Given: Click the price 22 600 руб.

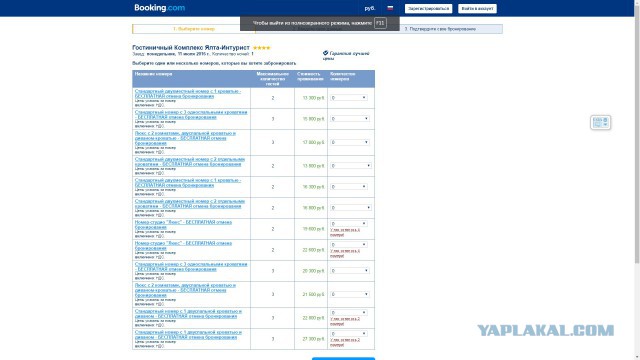Looking at the screenshot, I should pos(313,250).
